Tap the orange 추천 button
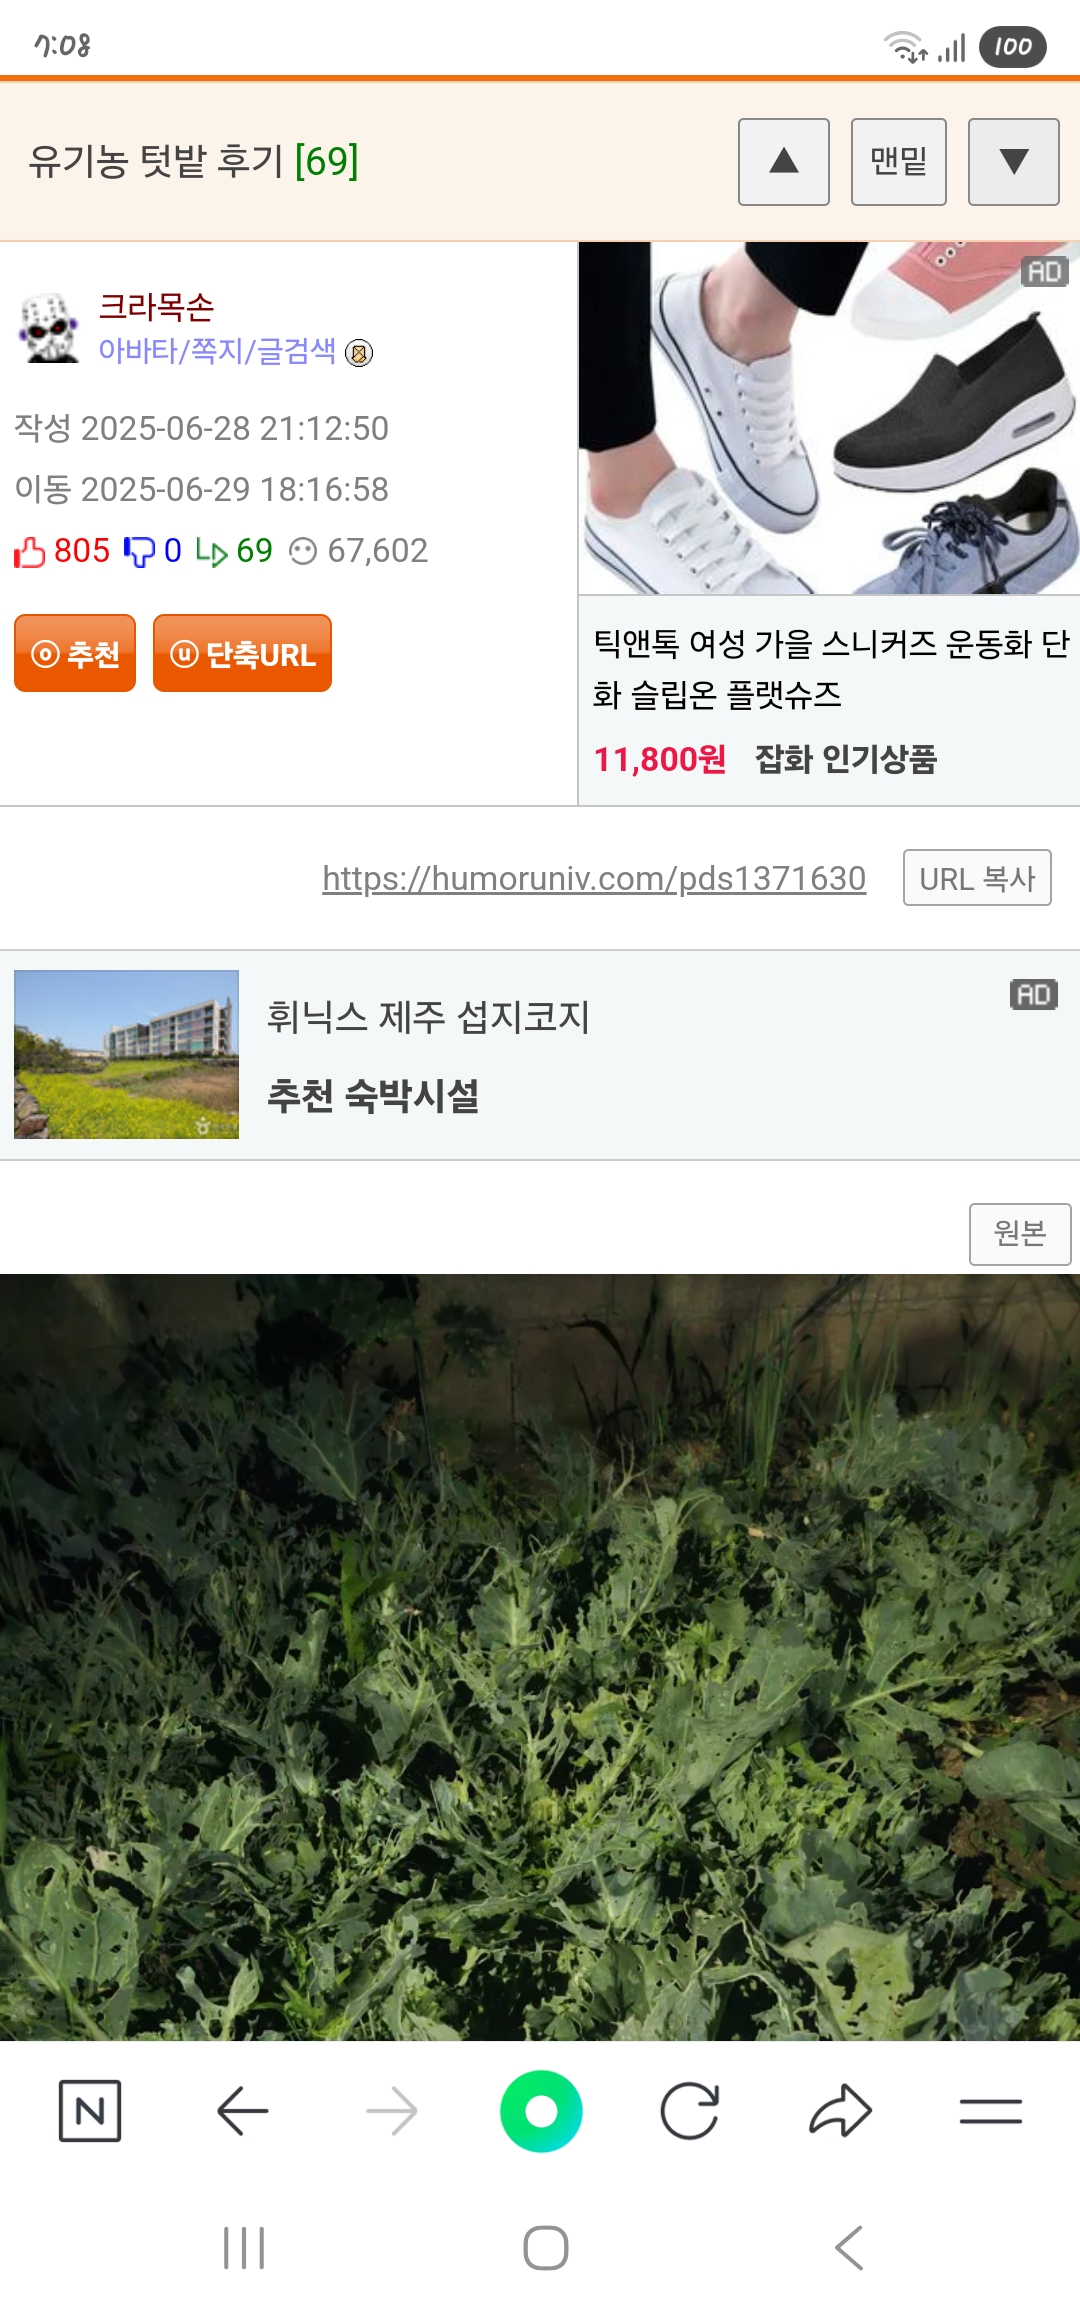Image resolution: width=1080 pixels, height=2316 pixels. (x=75, y=653)
